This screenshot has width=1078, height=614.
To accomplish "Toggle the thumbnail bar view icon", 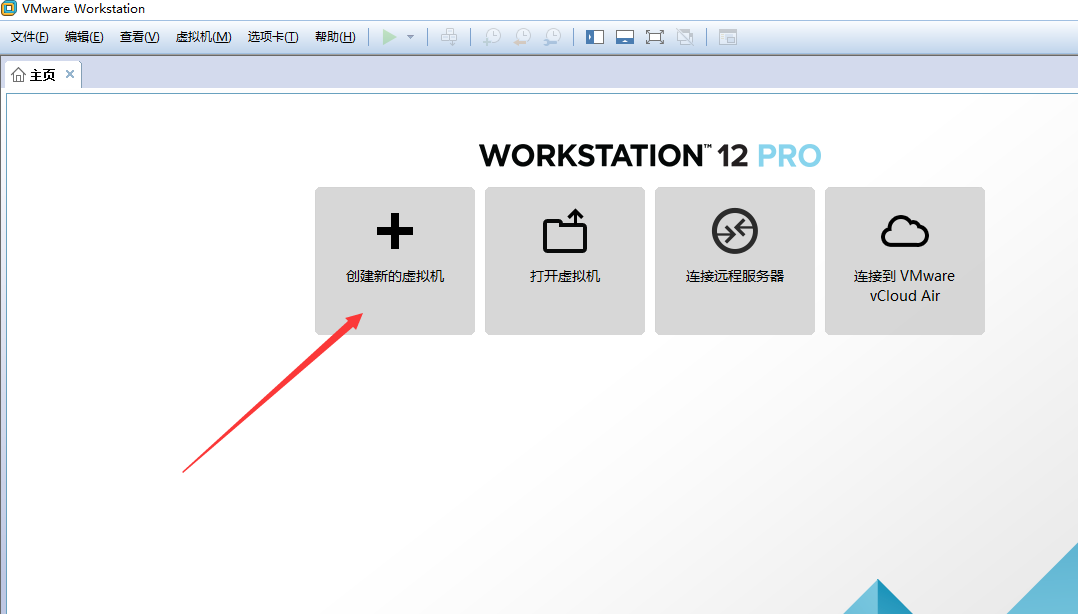I will click(x=625, y=37).
